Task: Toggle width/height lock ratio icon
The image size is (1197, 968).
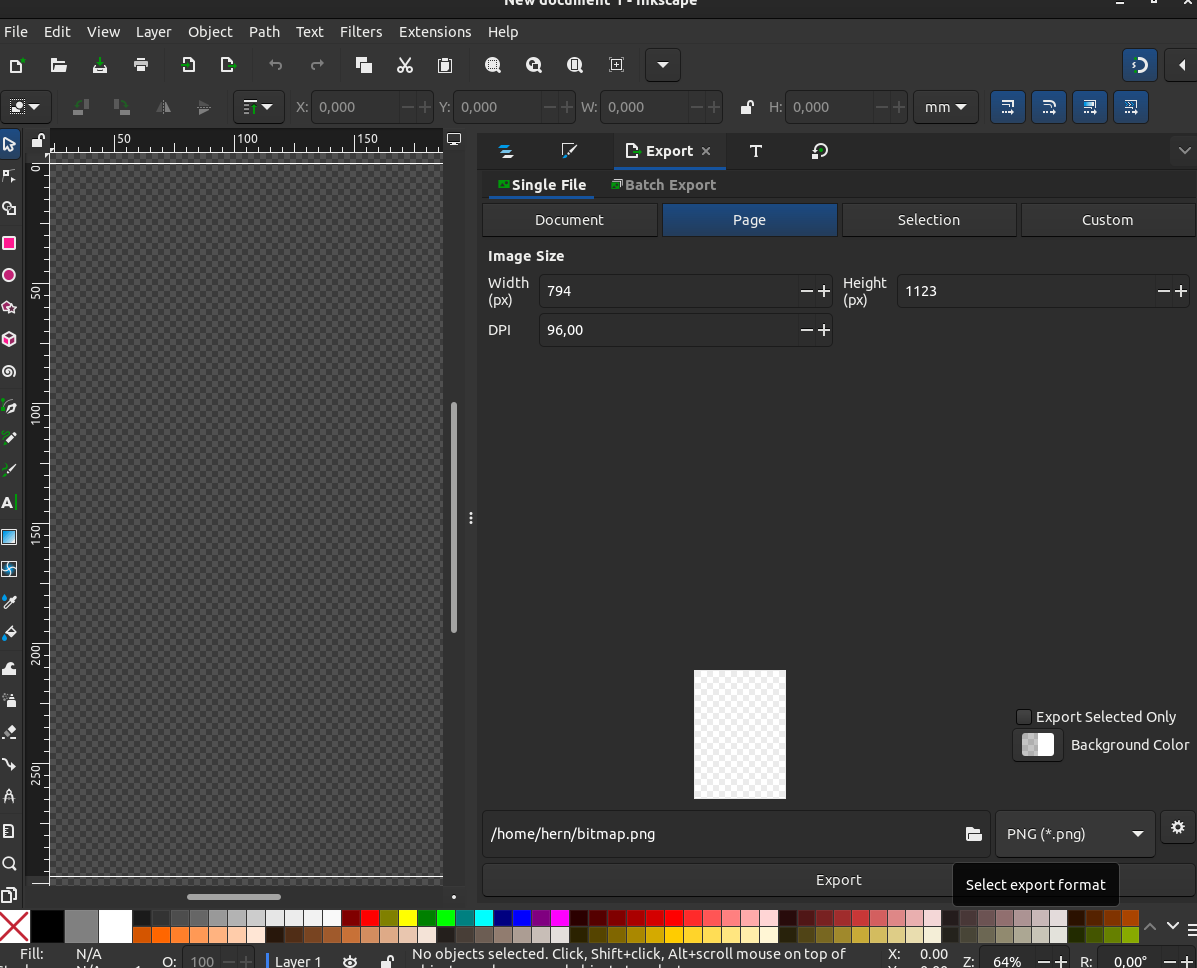Action: [x=747, y=107]
